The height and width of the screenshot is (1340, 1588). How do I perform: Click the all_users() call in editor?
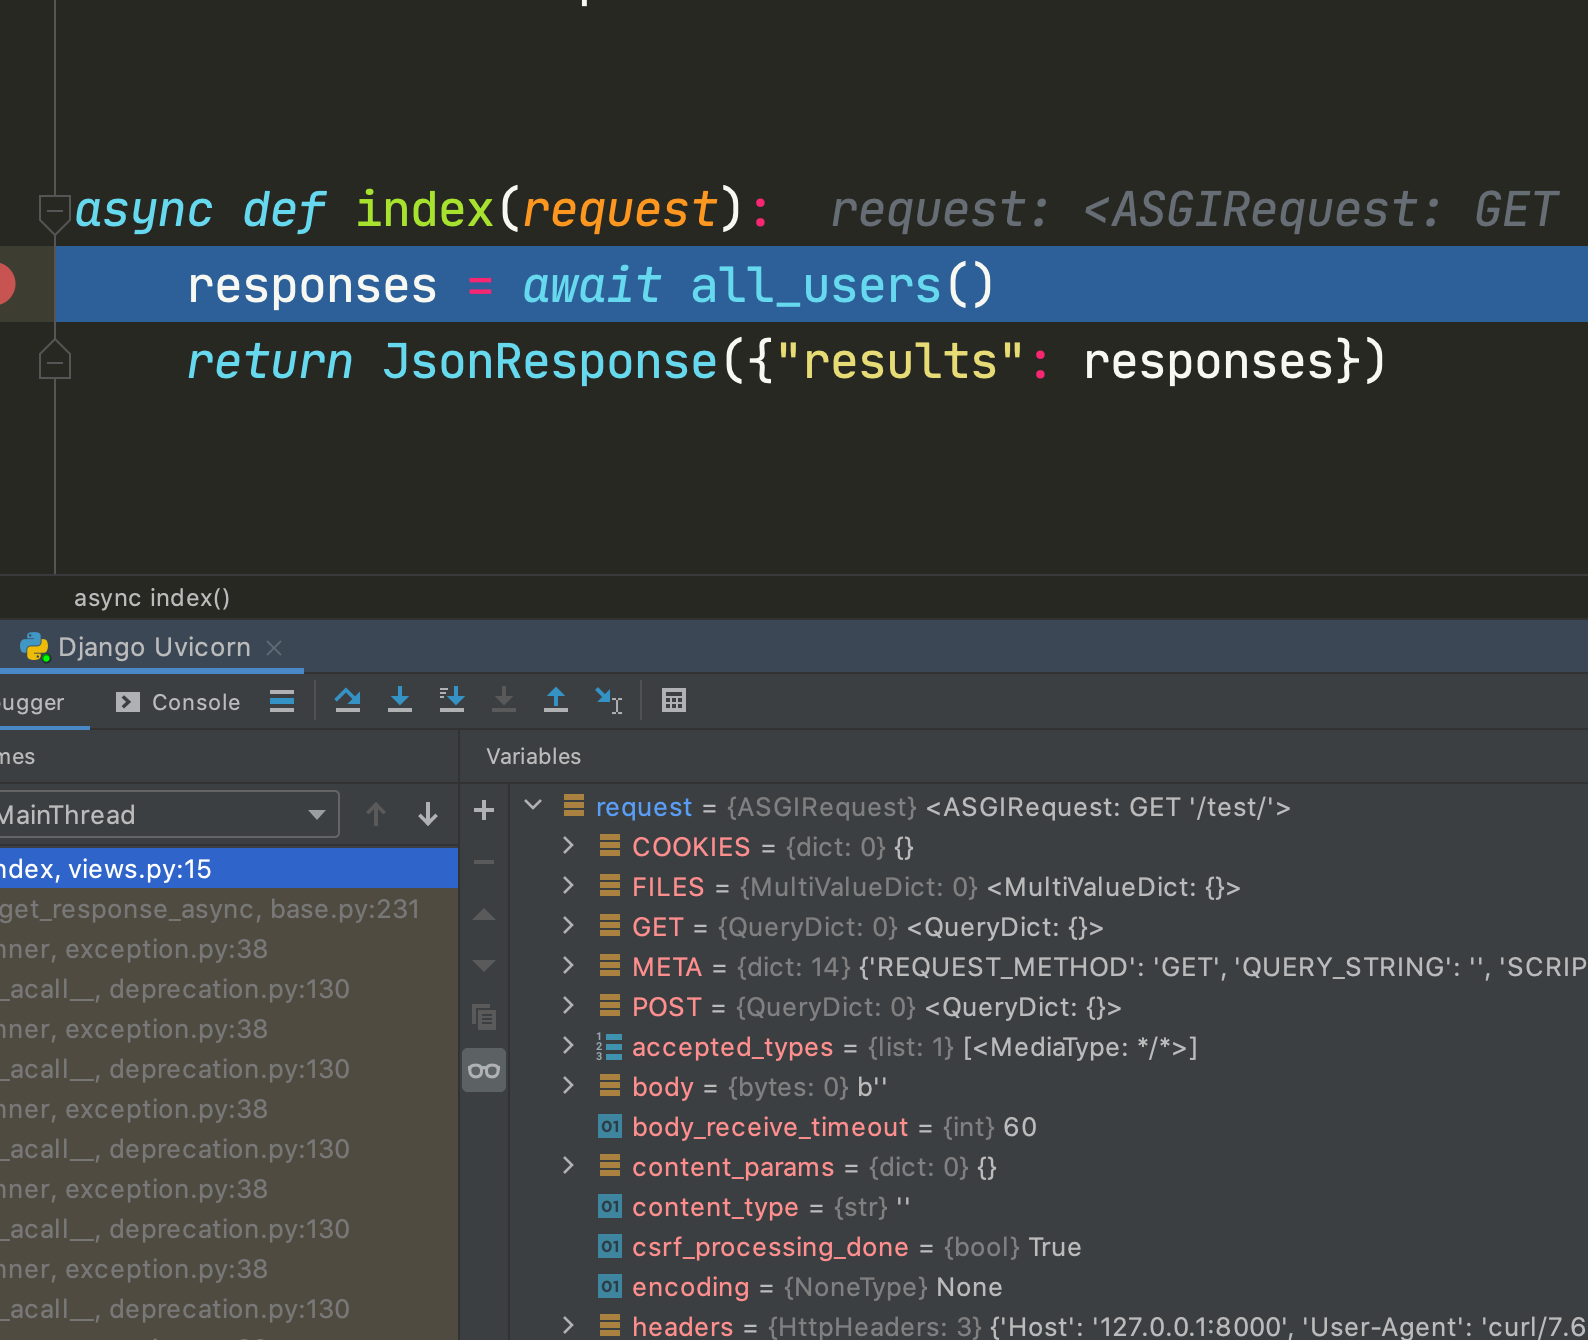[x=842, y=285]
